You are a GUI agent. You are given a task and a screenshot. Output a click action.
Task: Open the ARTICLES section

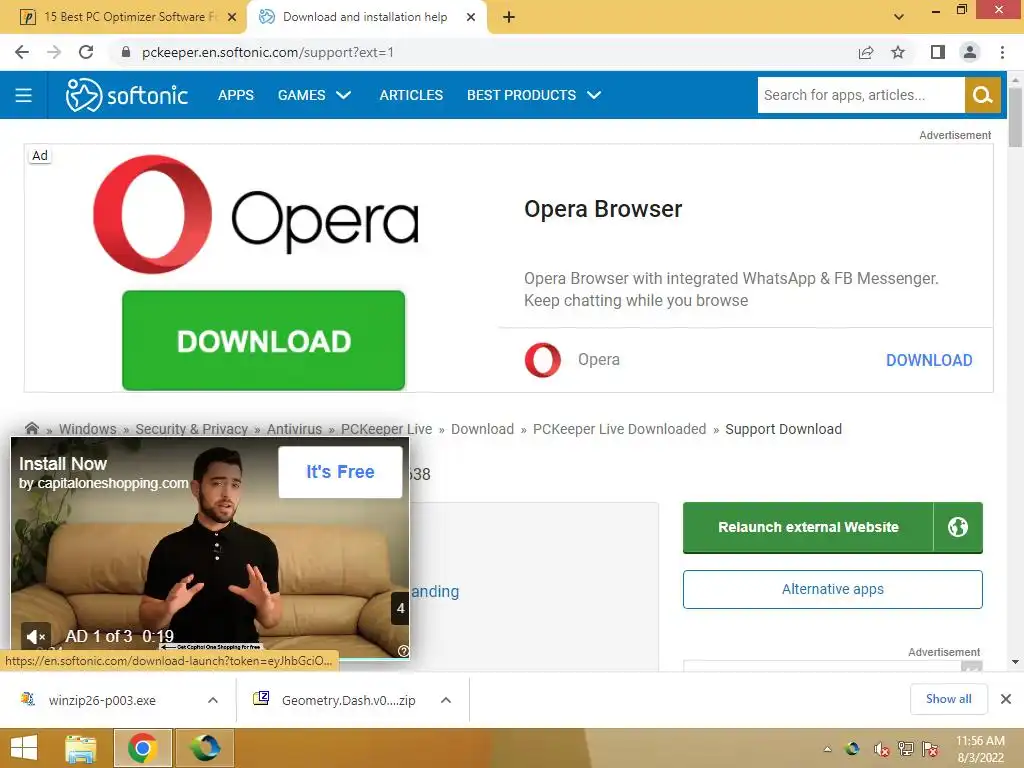[x=411, y=95]
